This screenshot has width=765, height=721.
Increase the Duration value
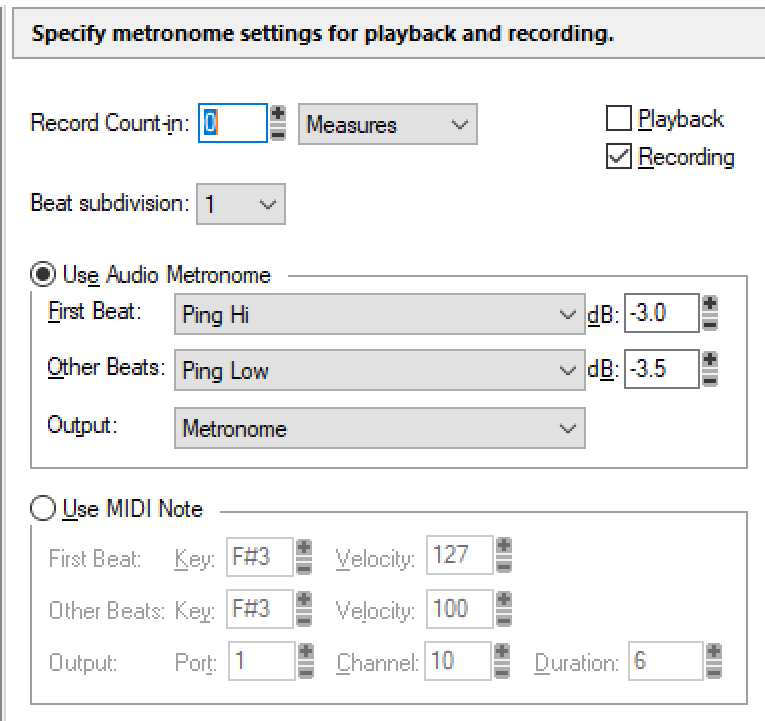[x=714, y=652]
